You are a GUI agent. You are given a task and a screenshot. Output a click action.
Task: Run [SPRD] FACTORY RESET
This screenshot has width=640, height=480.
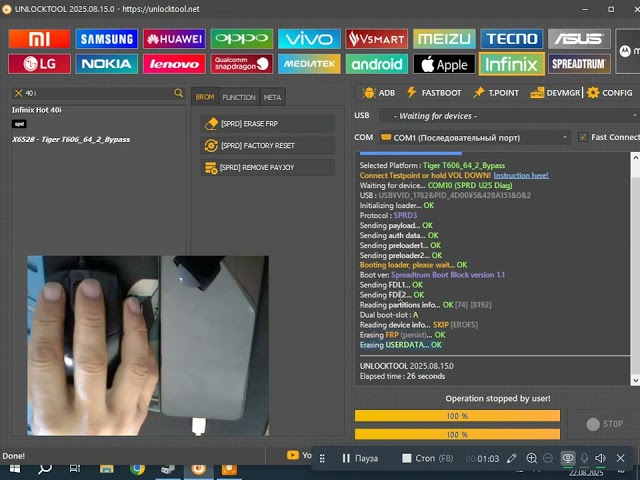(268, 145)
